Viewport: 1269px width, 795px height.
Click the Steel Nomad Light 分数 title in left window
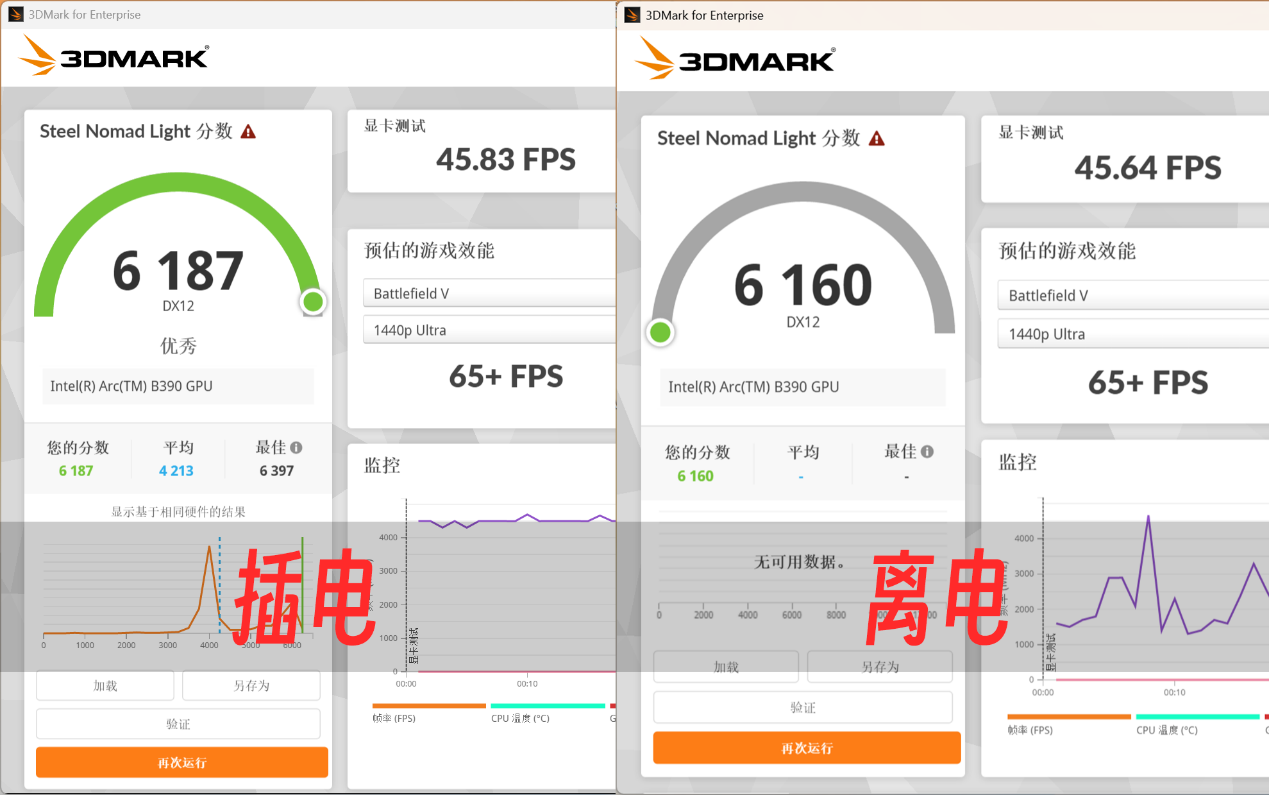(136, 131)
